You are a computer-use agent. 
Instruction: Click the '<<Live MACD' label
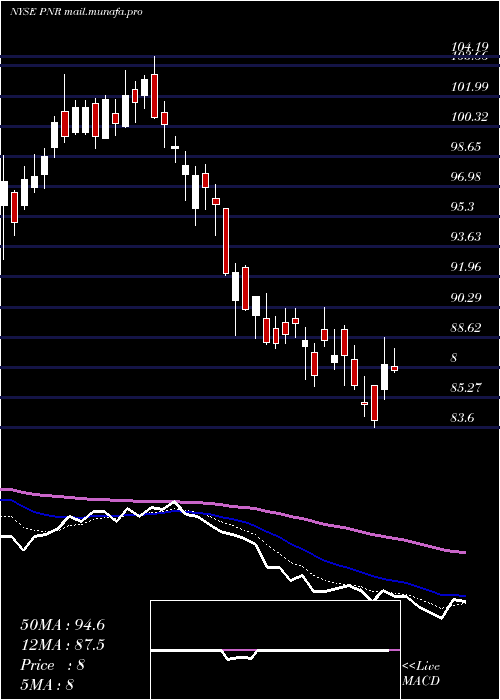click(421, 674)
